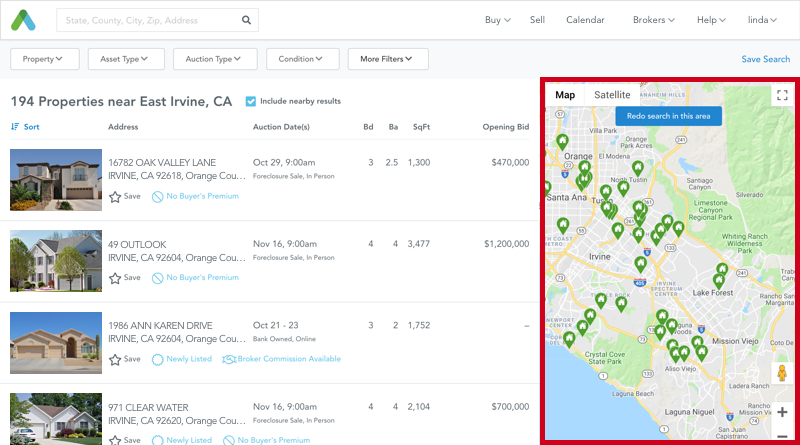Click star Save icon for 49 Outlook

(x=115, y=278)
